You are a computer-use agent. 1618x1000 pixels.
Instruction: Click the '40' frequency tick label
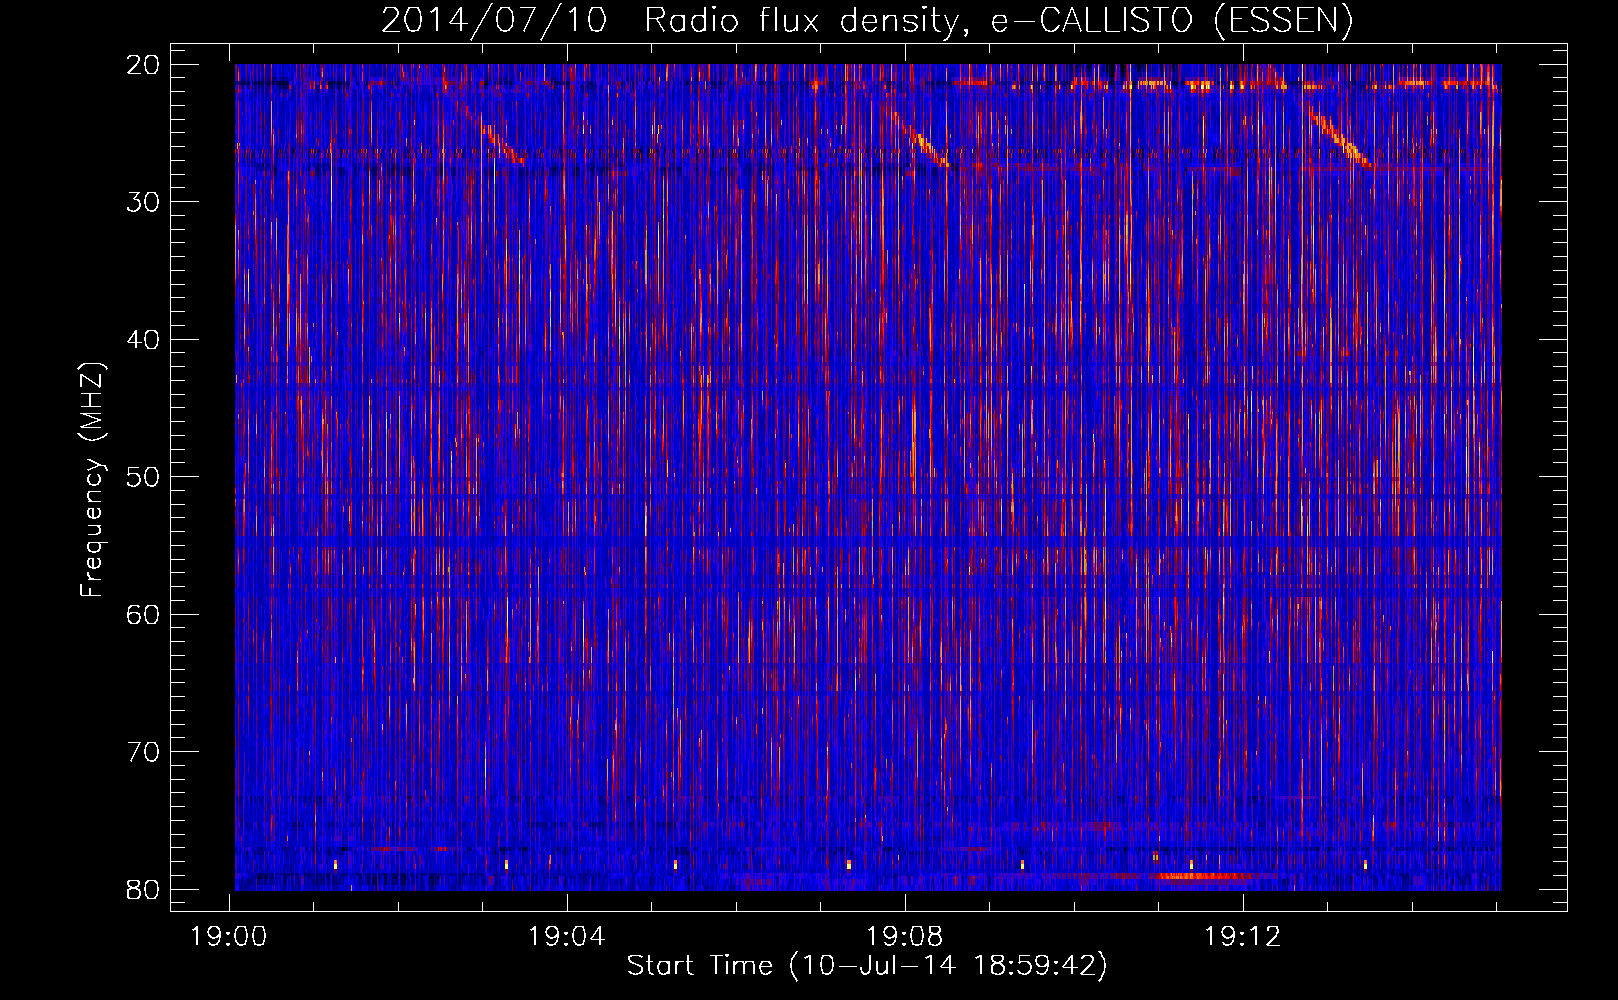point(143,340)
